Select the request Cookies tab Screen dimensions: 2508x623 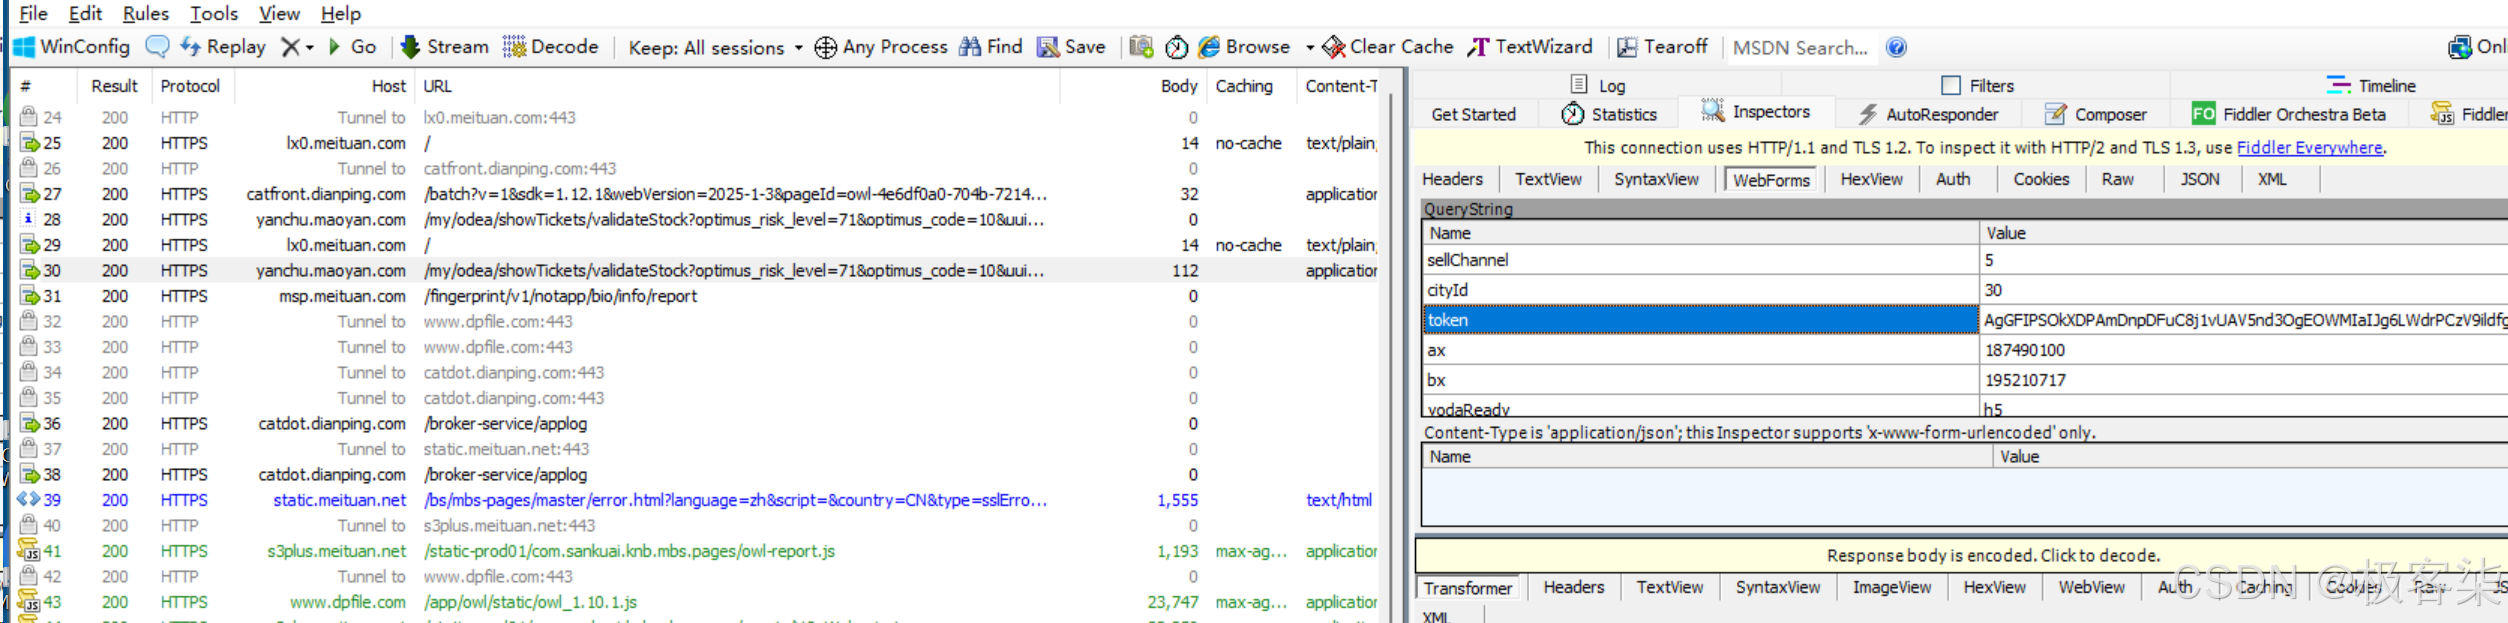[2041, 179]
